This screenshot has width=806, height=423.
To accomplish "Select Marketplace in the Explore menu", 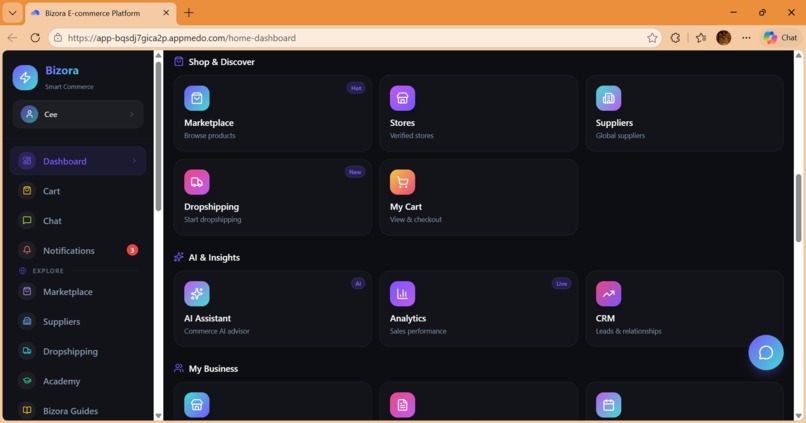I will [x=78, y=291].
